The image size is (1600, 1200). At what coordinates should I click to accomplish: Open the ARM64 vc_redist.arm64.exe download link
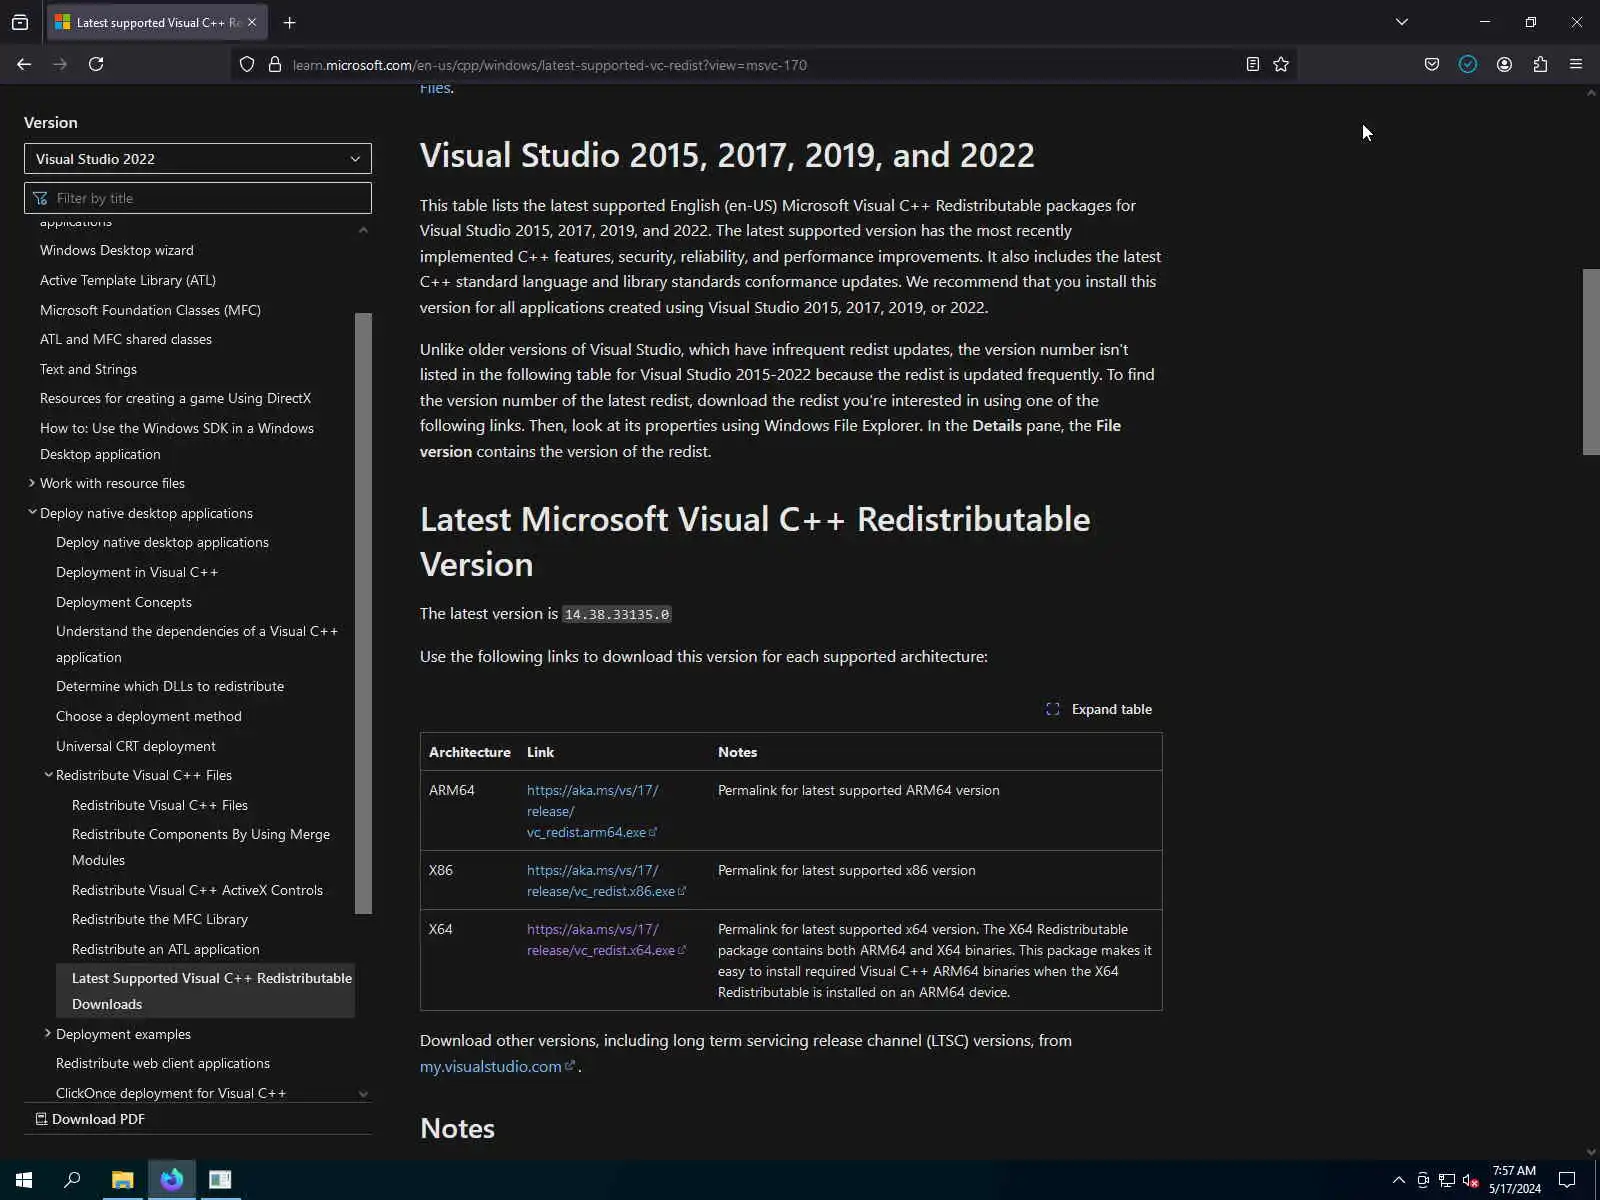[x=592, y=811]
